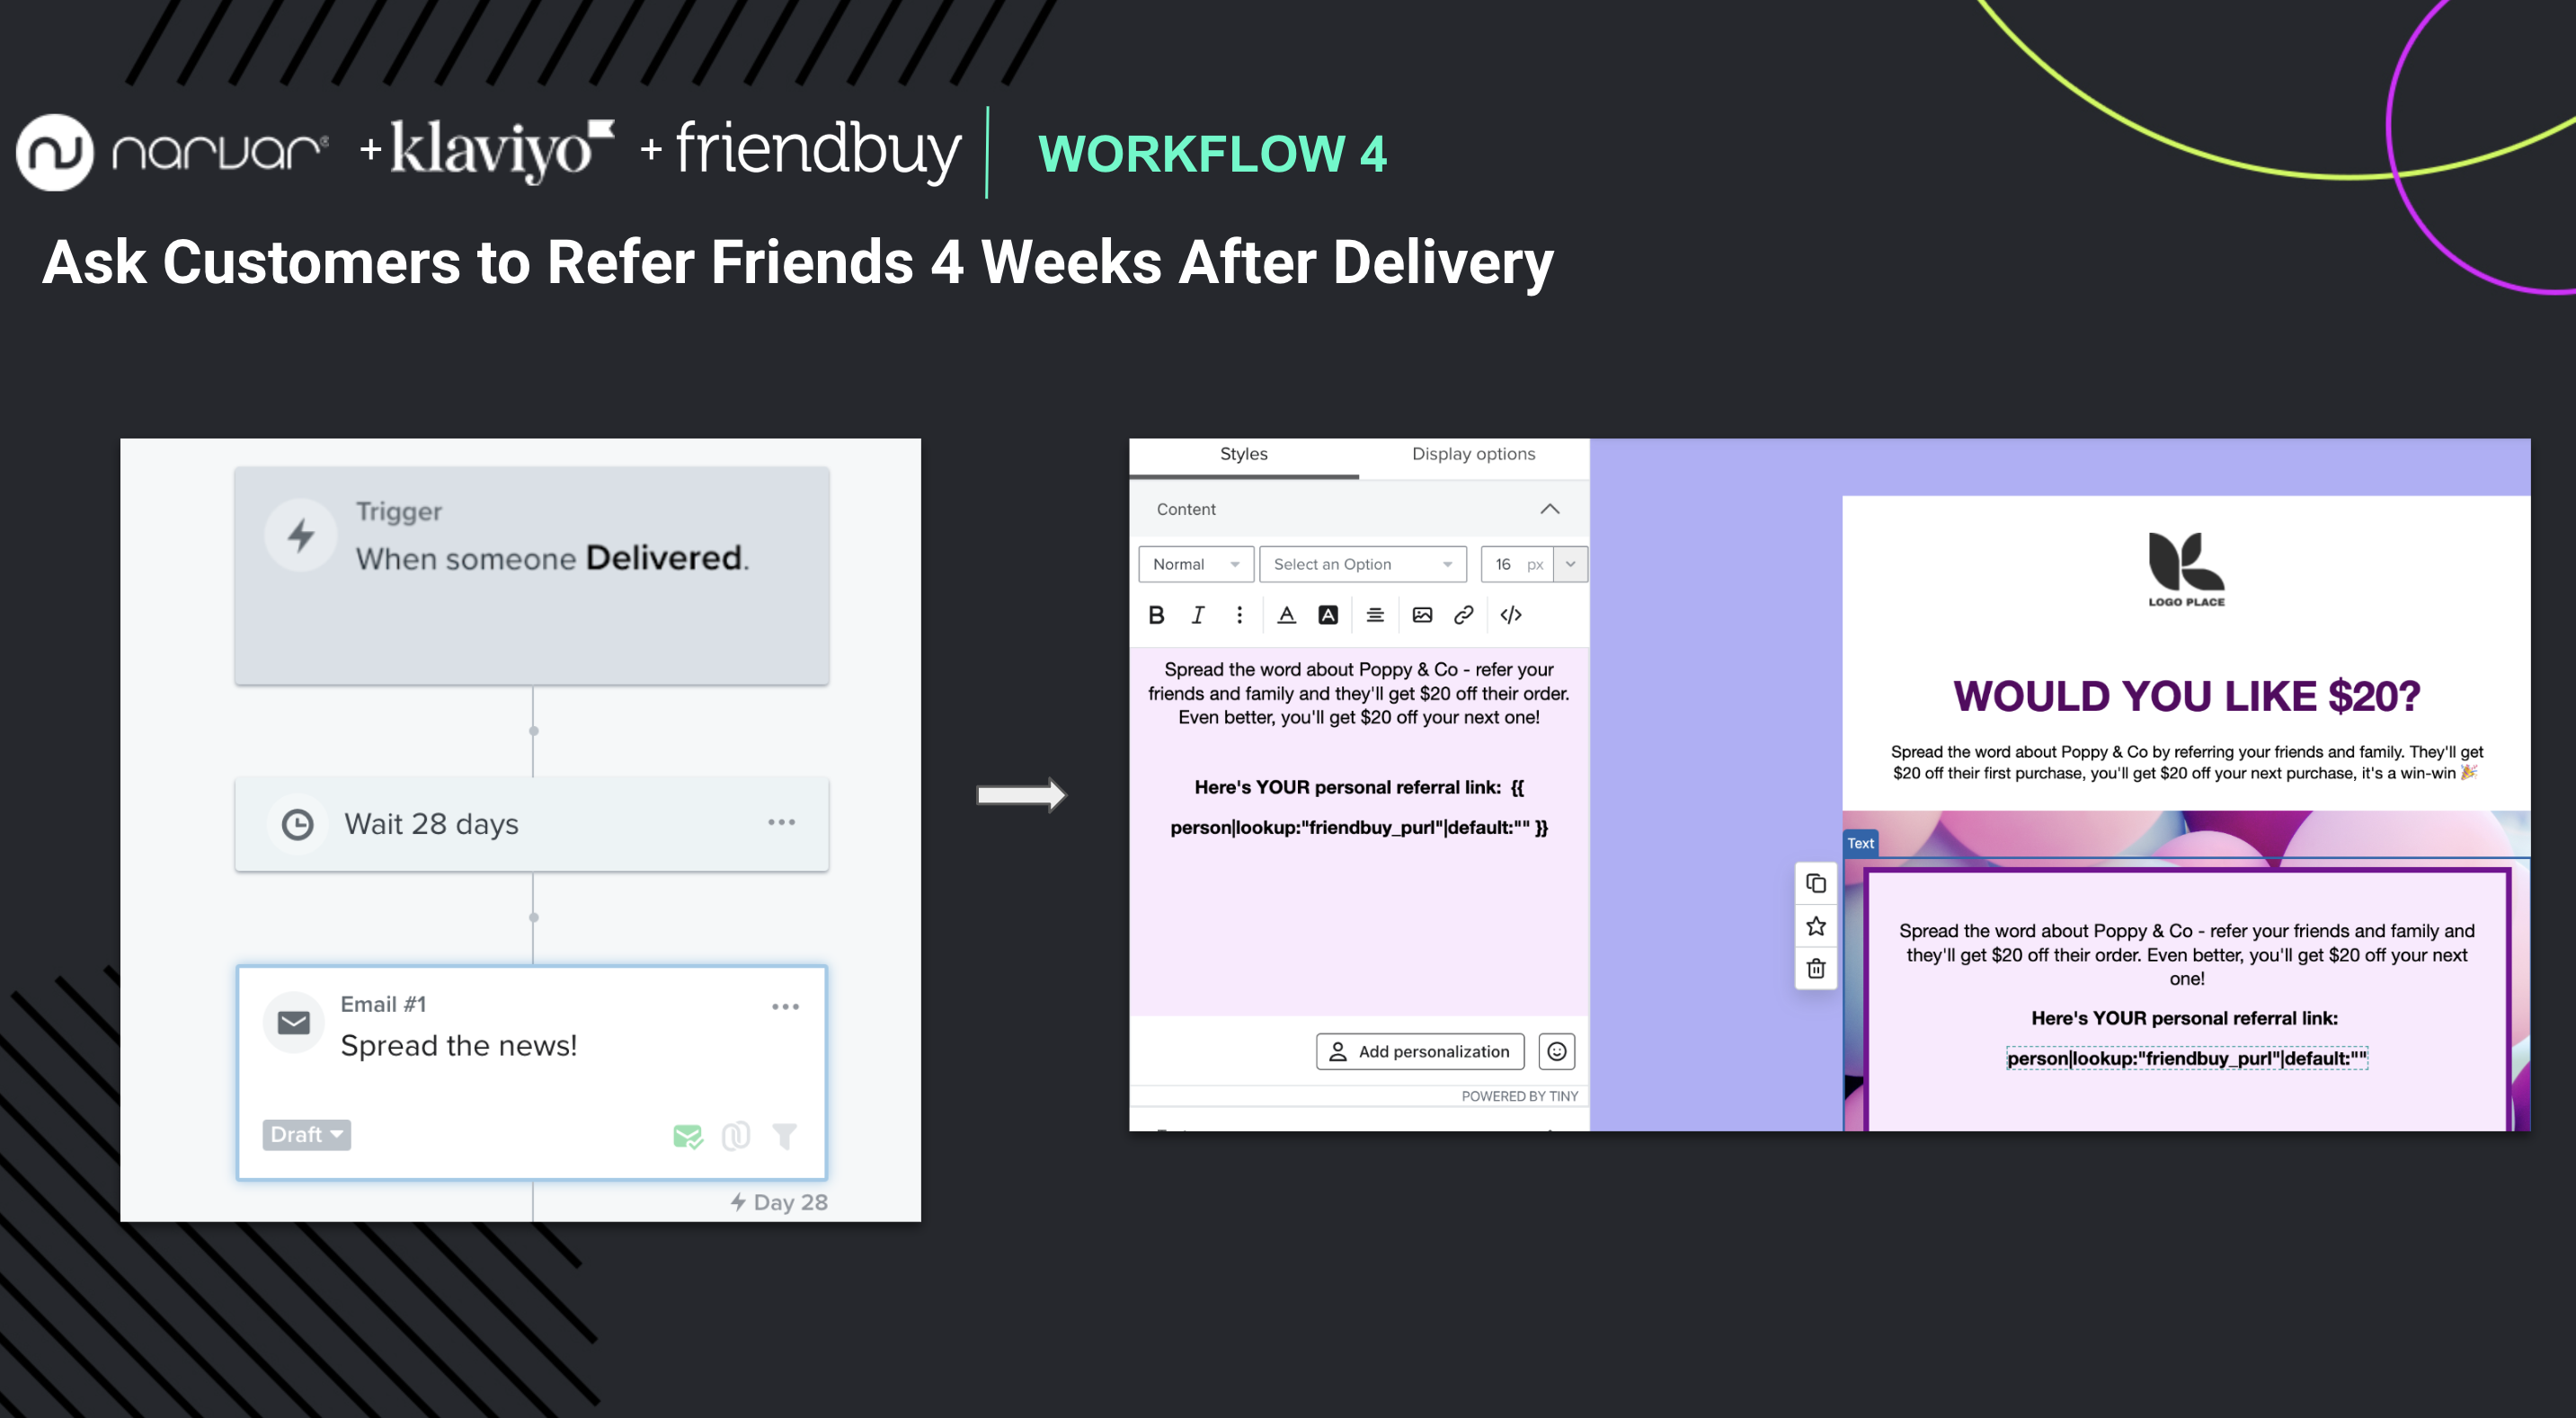Screen dimensions: 2576x1418
Task: Click the source code view icon
Action: click(1511, 613)
